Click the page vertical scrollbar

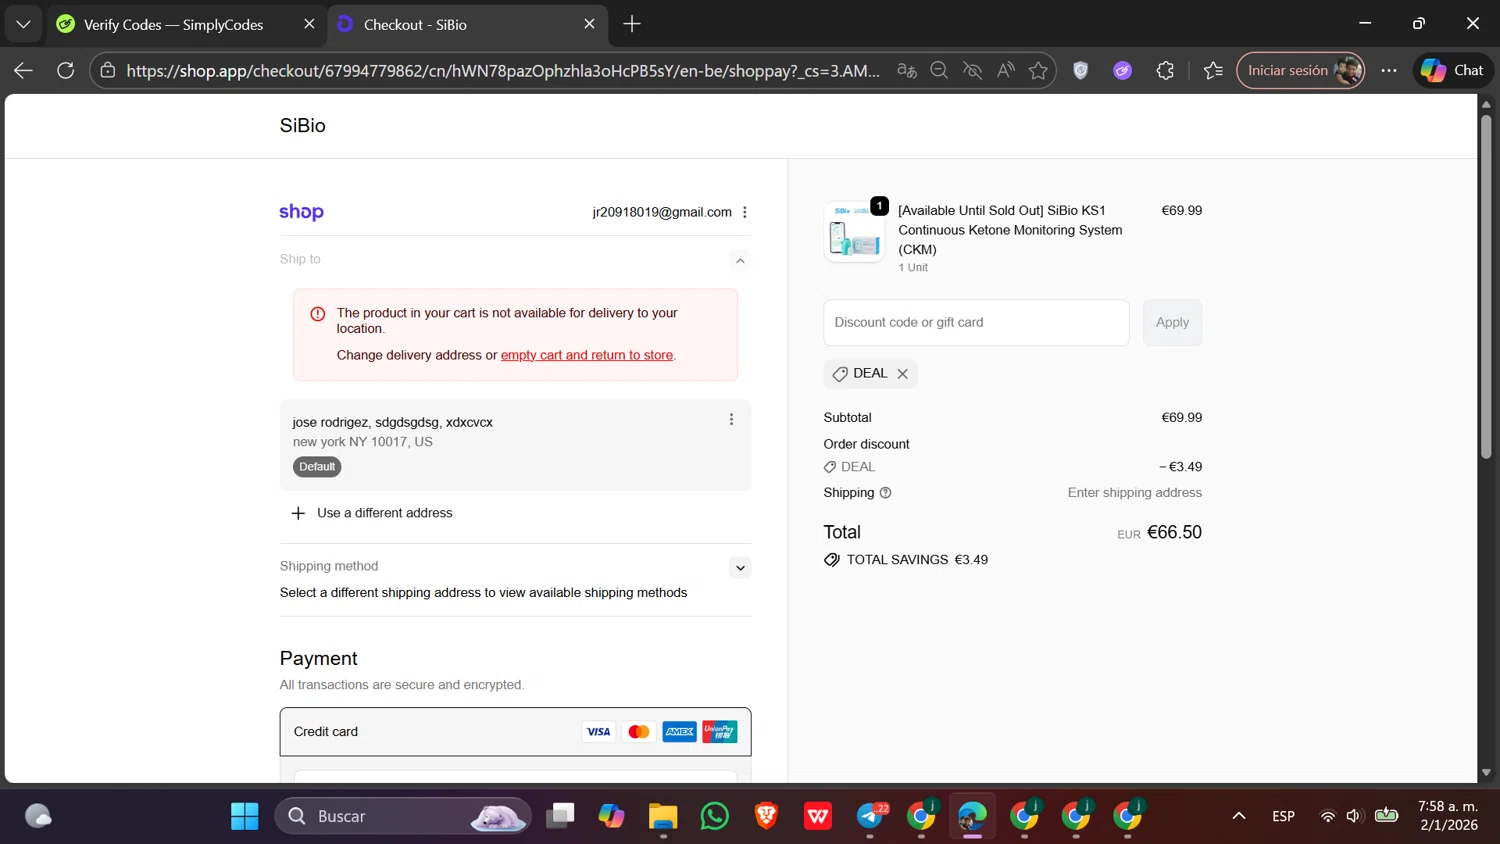click(x=1486, y=287)
